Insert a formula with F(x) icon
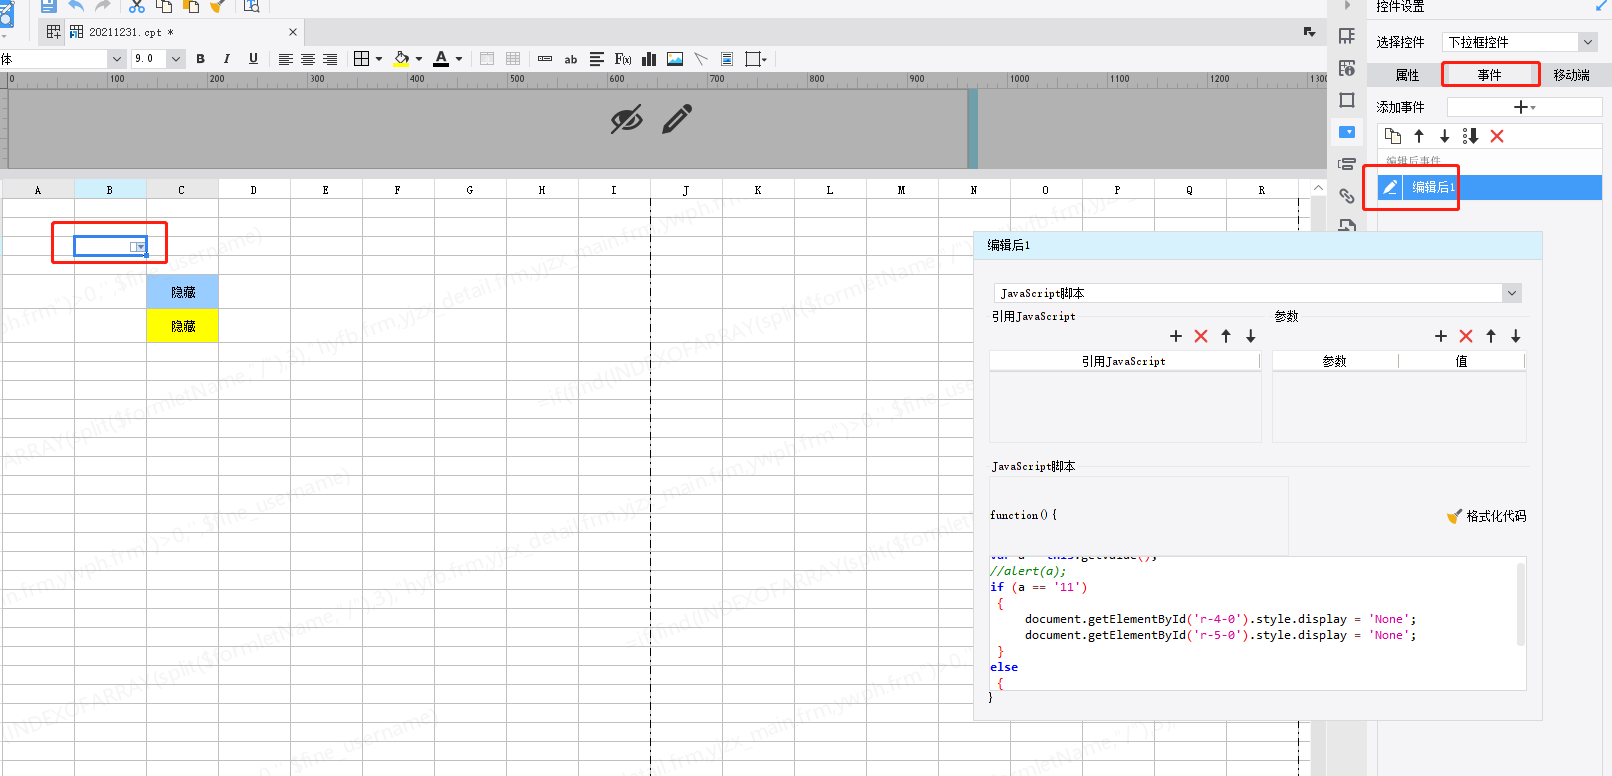1612x776 pixels. point(623,59)
